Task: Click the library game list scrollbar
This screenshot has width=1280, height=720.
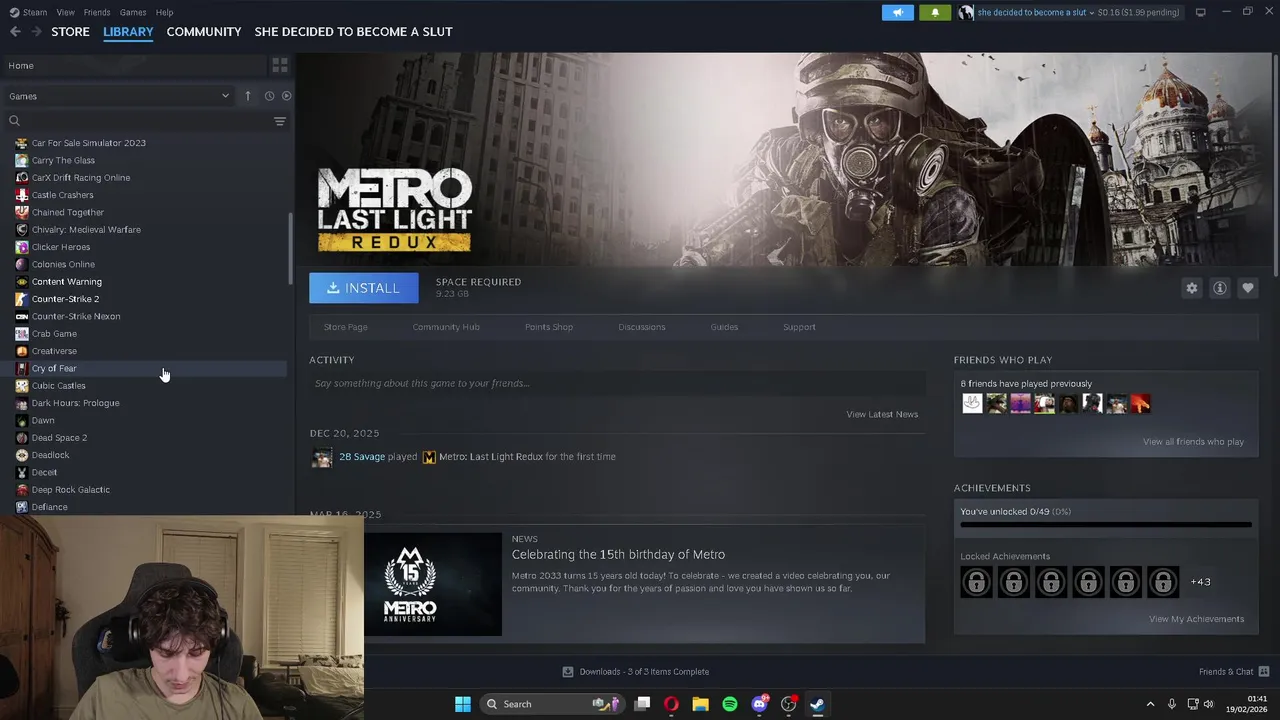Action: tap(291, 248)
